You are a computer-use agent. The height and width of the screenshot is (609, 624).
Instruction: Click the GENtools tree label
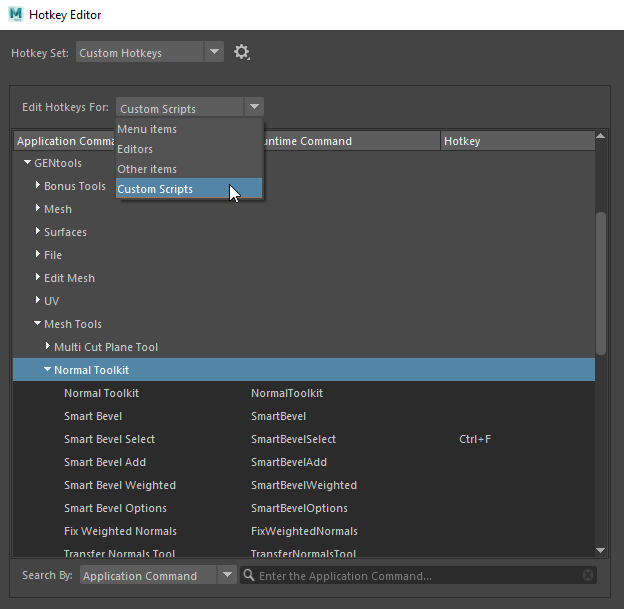58,163
